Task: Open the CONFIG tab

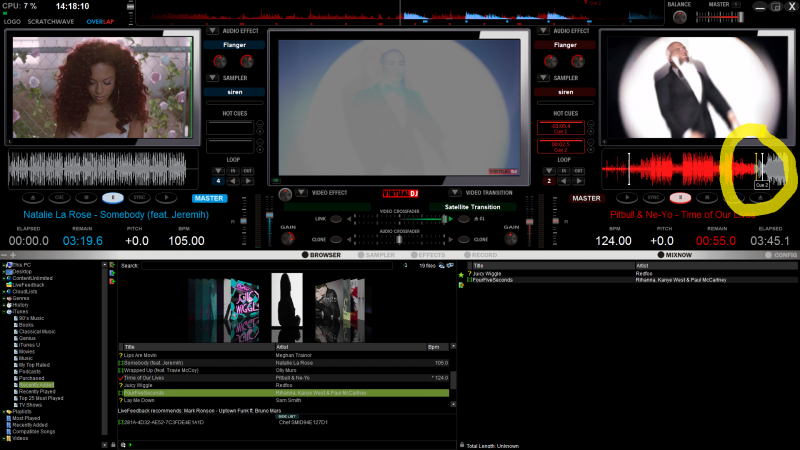Action: click(781, 255)
